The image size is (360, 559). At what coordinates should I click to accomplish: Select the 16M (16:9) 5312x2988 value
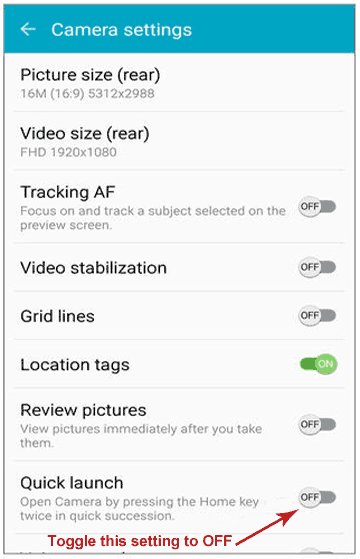coord(87,94)
